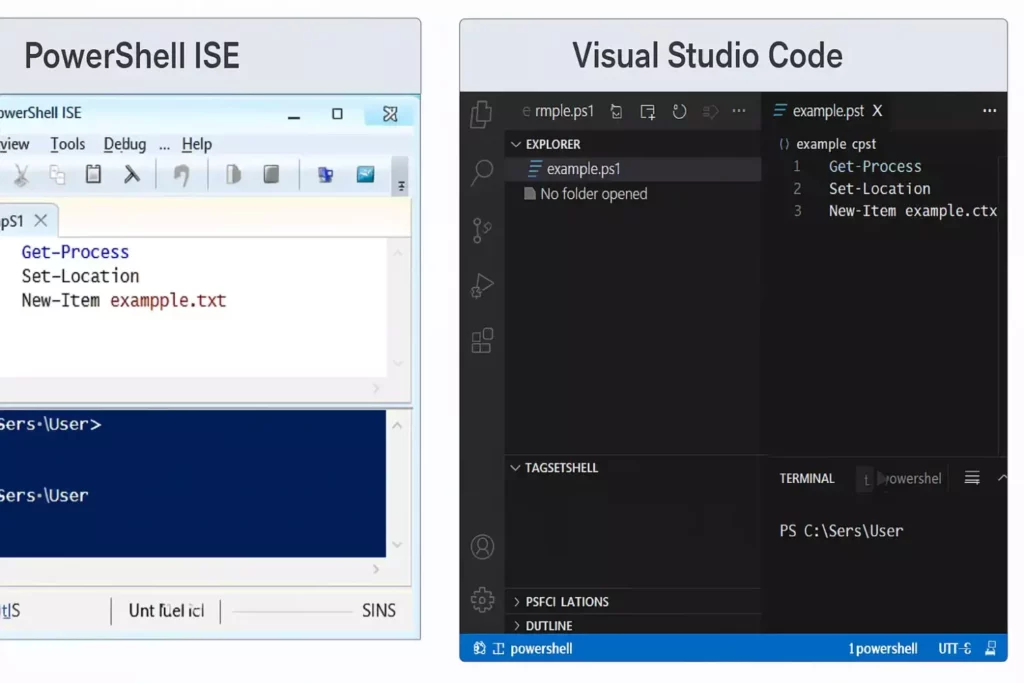Click the gray half-page icon in ISE toolbar
The image size is (1024, 683).
click(x=233, y=174)
